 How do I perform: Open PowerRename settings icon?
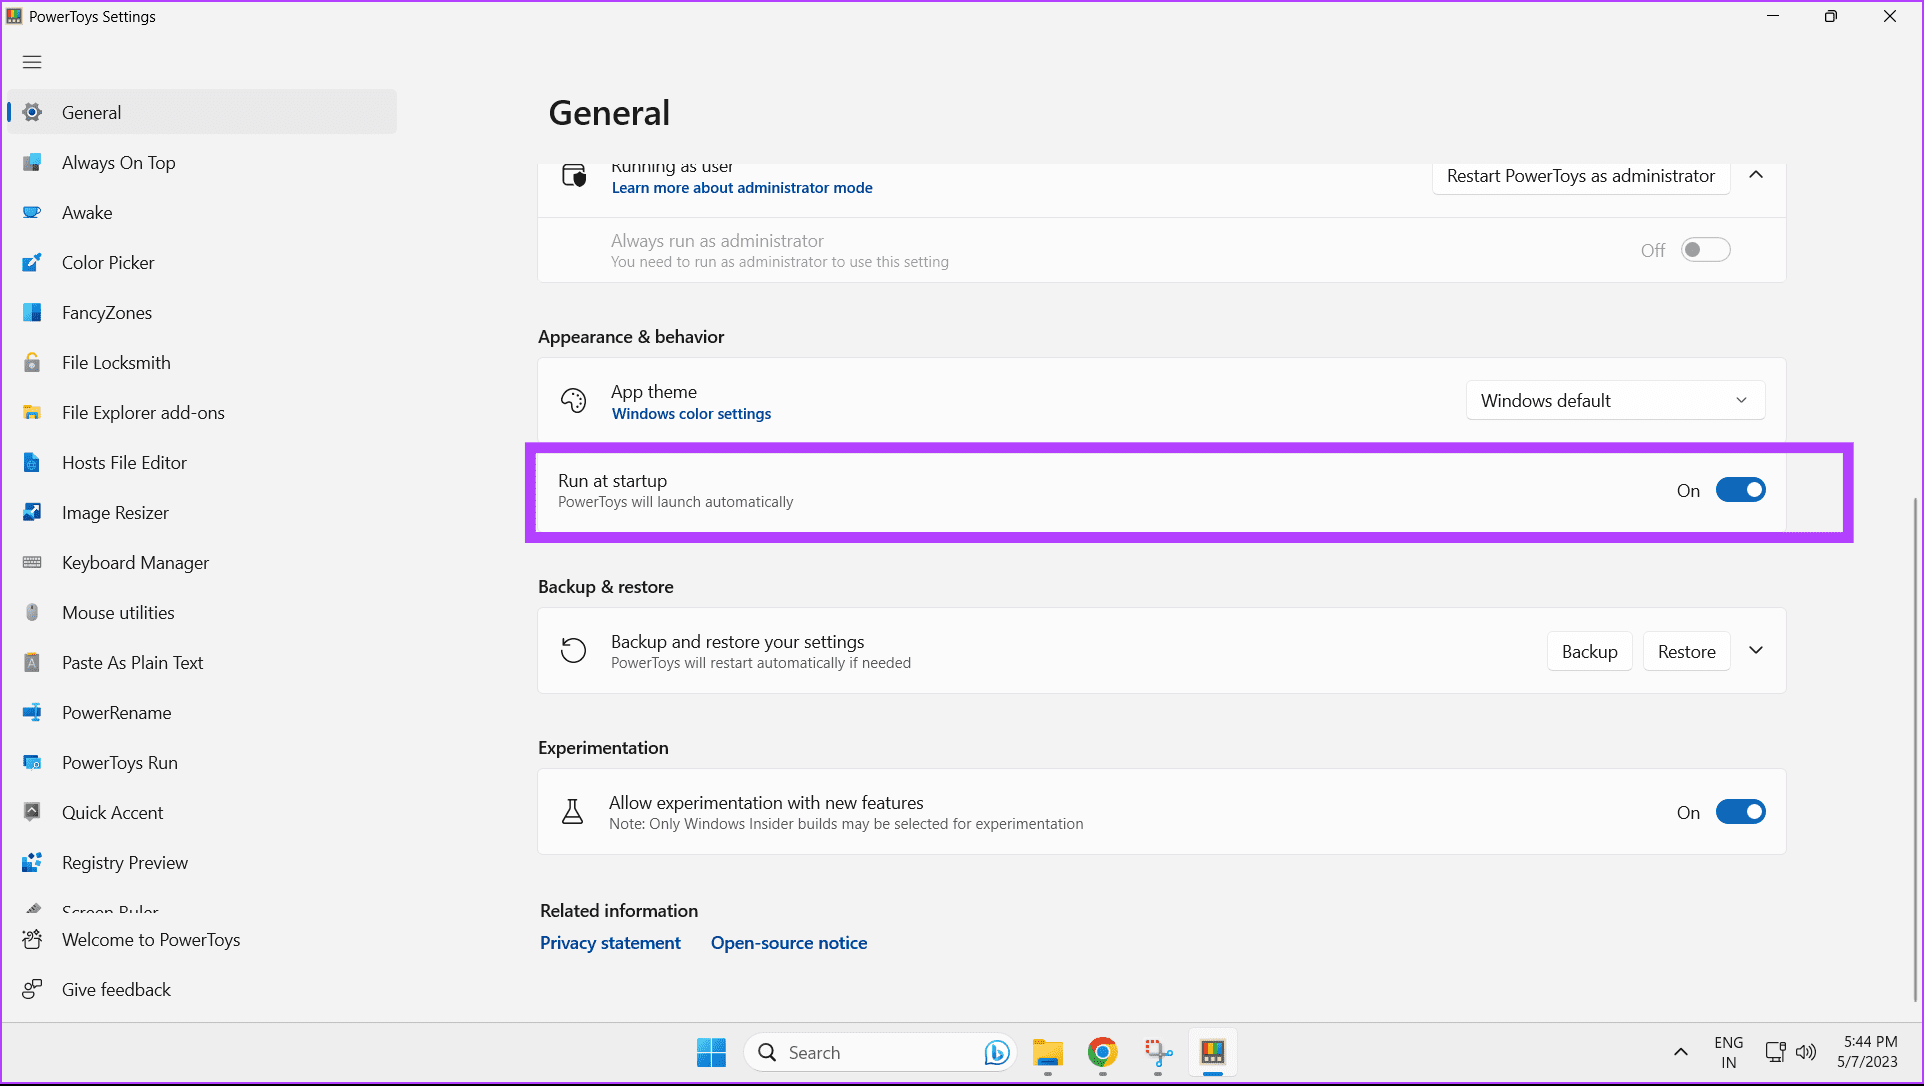tap(32, 711)
